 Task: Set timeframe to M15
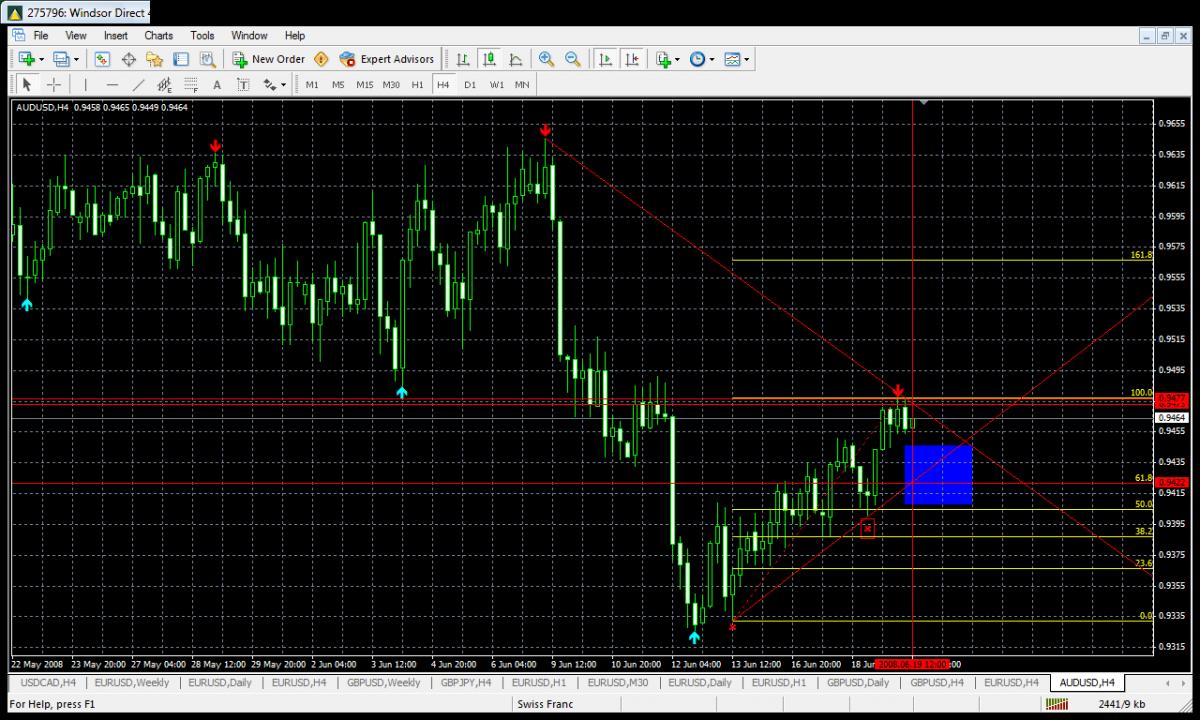(365, 85)
